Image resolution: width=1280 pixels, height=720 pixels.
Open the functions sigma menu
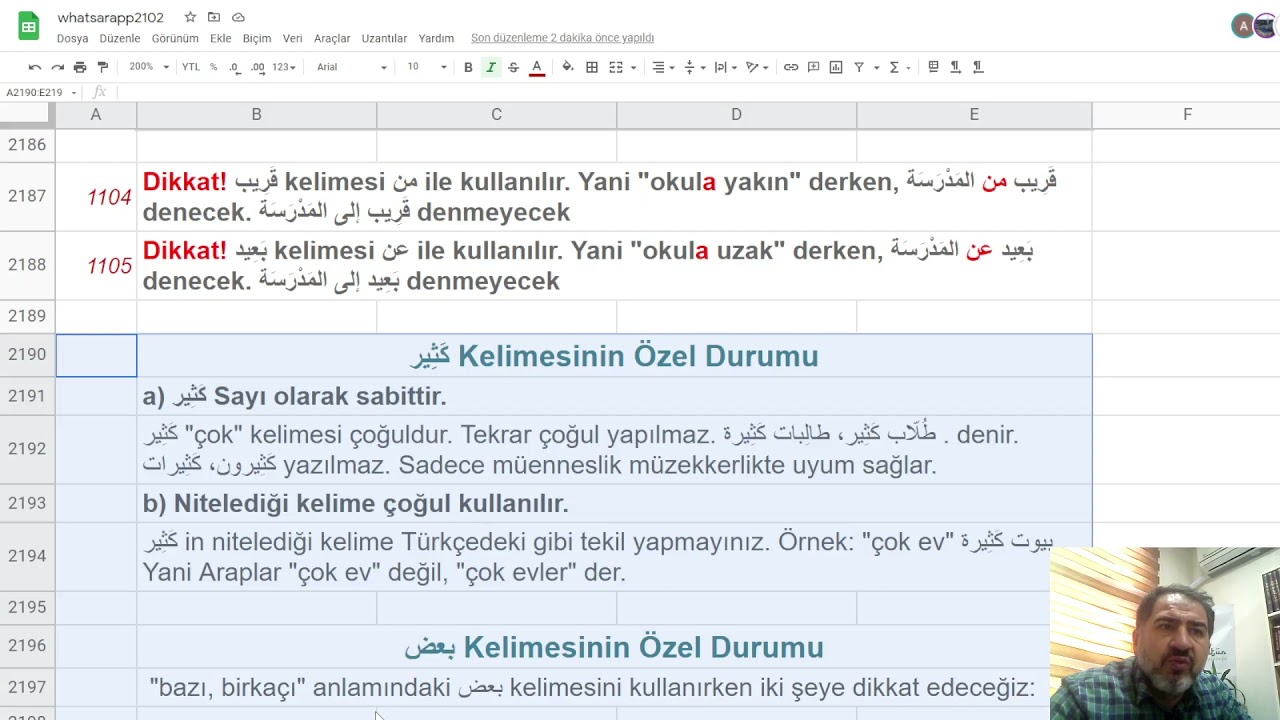(x=899, y=67)
